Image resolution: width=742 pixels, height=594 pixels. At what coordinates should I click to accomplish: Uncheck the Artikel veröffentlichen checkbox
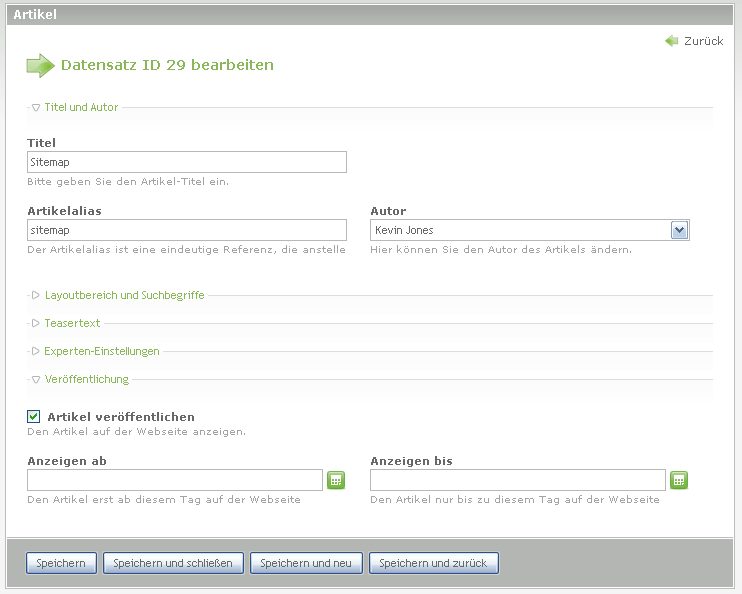point(33,416)
